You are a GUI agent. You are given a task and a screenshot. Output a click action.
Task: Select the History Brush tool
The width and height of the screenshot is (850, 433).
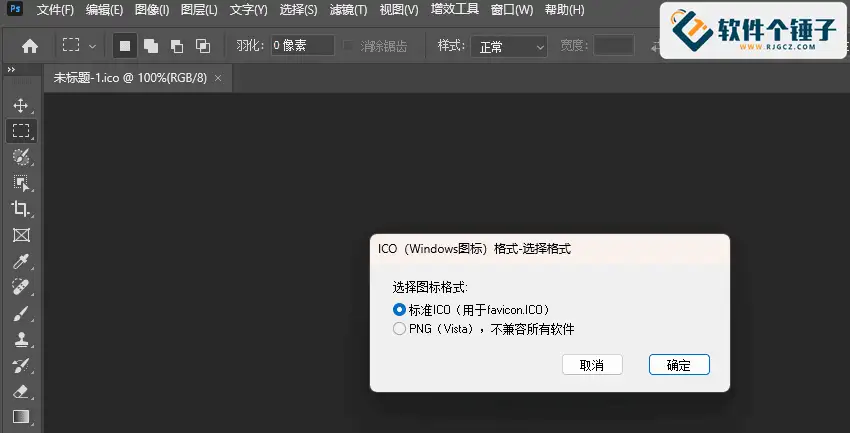(x=21, y=365)
